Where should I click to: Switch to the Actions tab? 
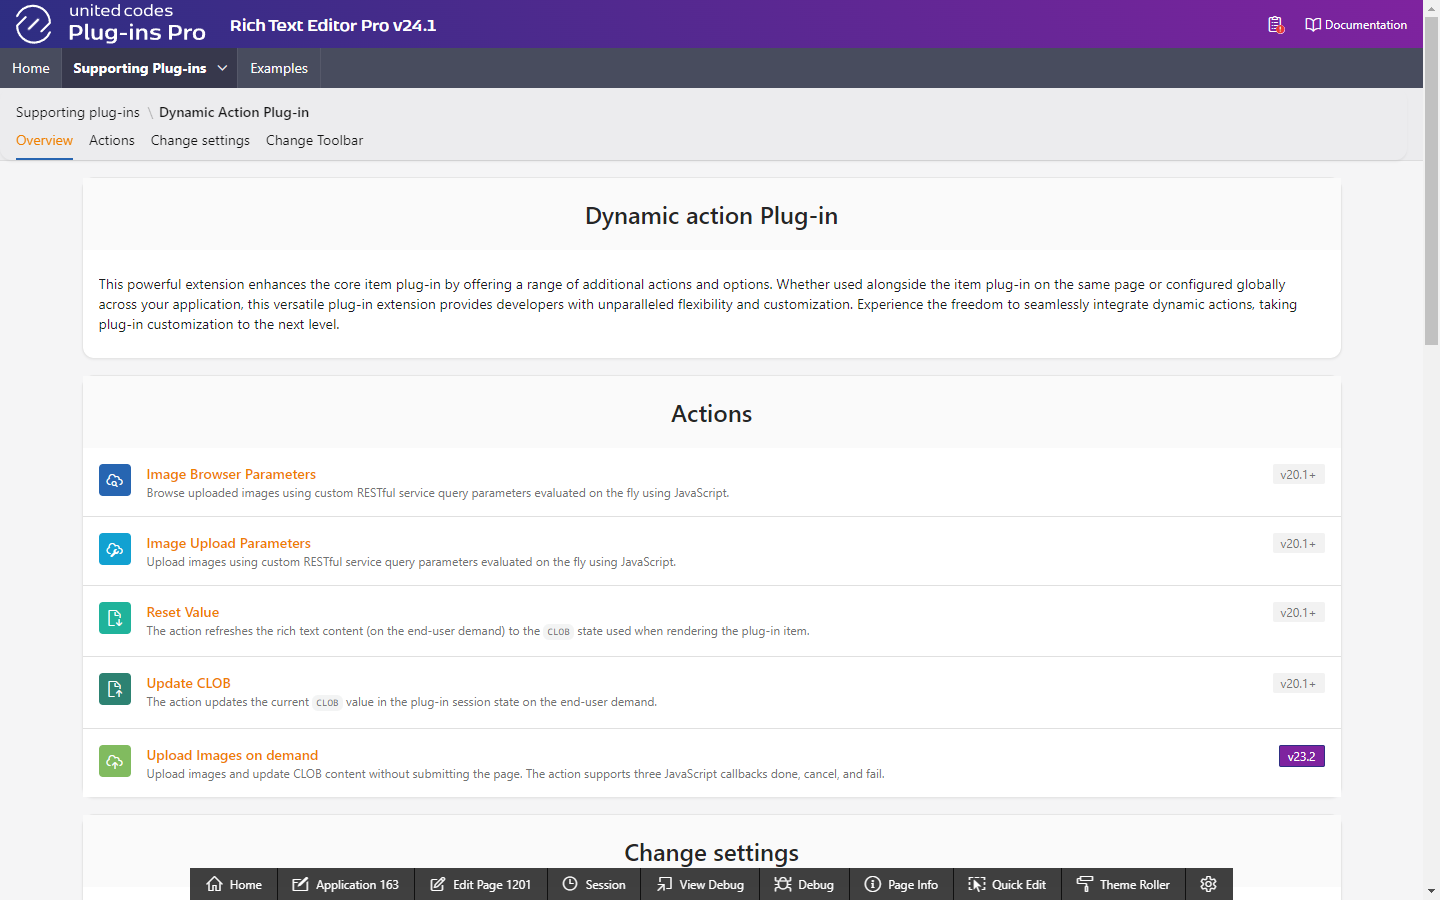coord(112,141)
